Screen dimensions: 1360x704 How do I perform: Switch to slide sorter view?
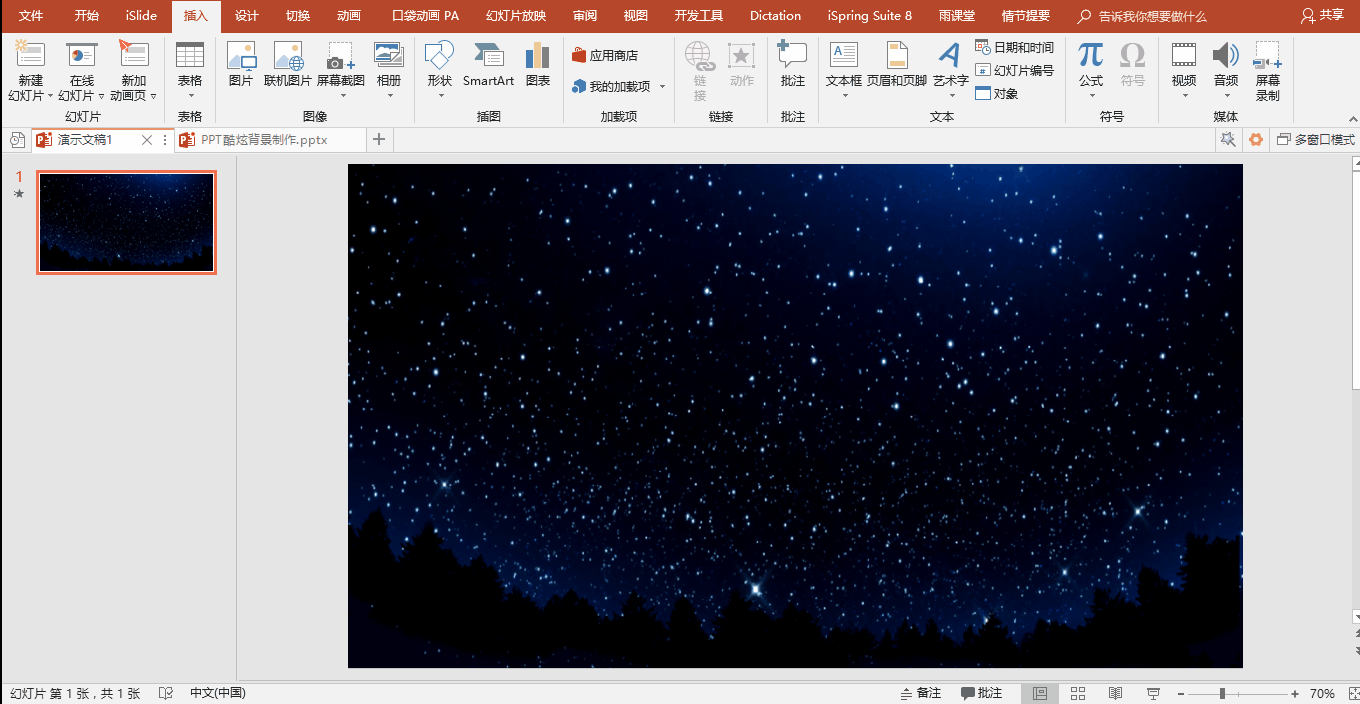[x=1078, y=693]
